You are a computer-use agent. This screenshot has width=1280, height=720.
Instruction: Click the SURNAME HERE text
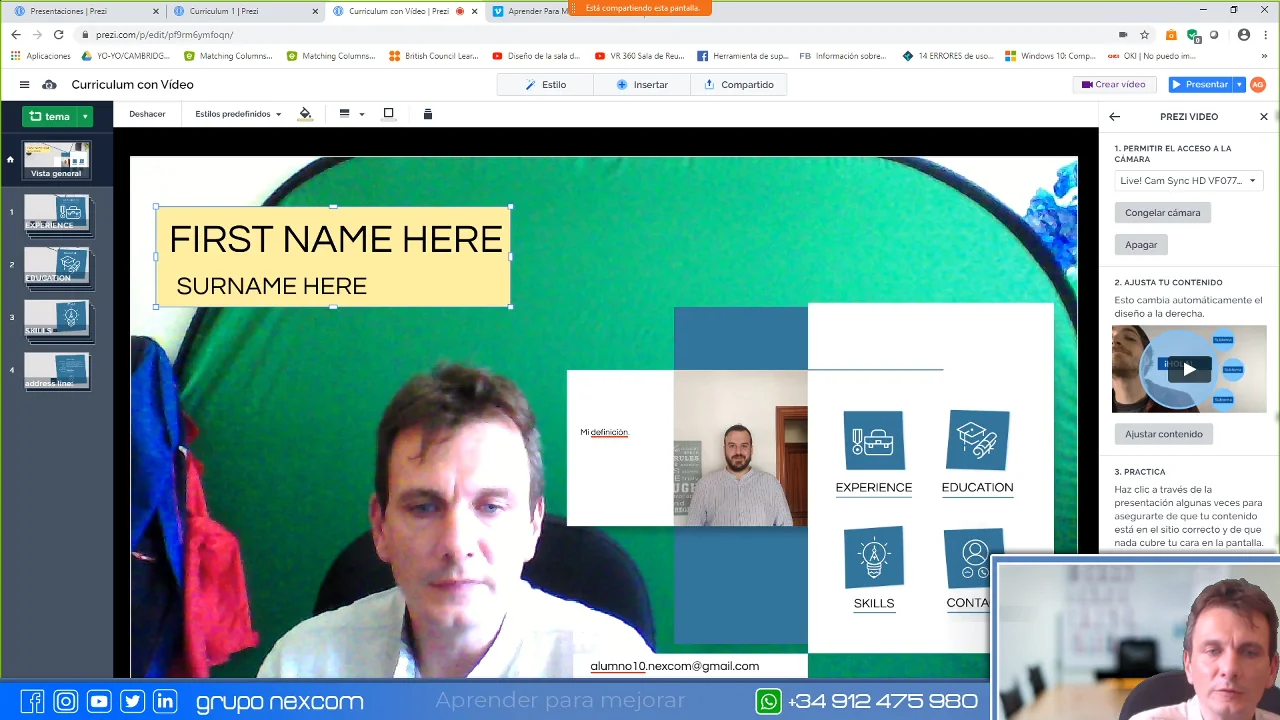(272, 287)
